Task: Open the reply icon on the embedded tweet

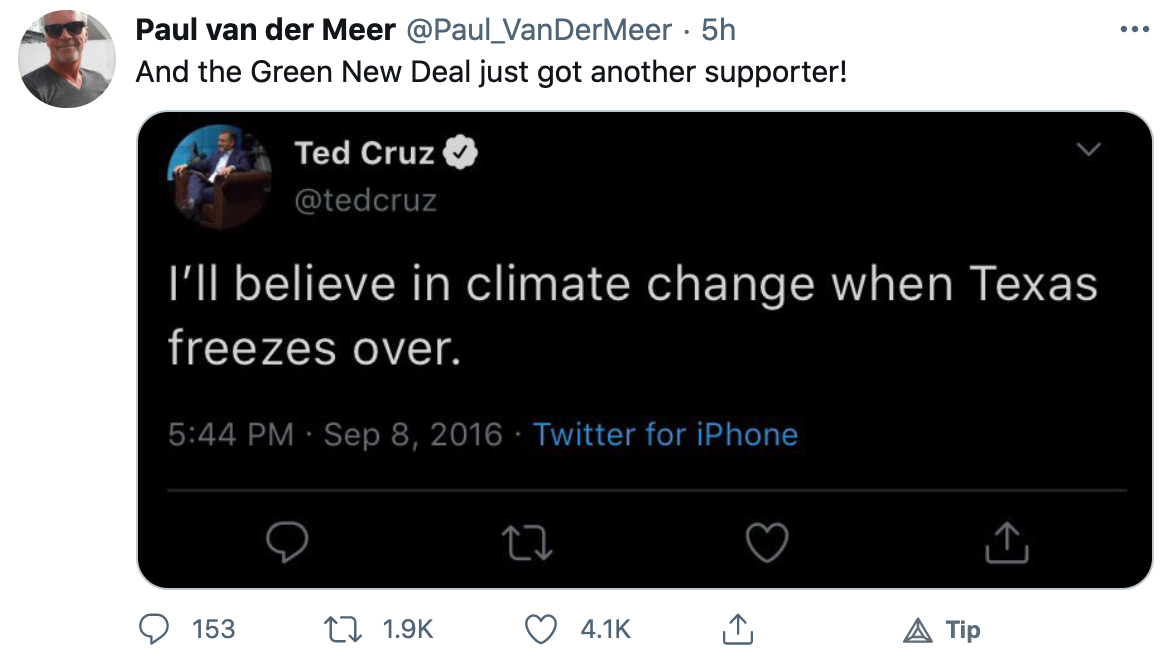Action: pyautogui.click(x=288, y=542)
